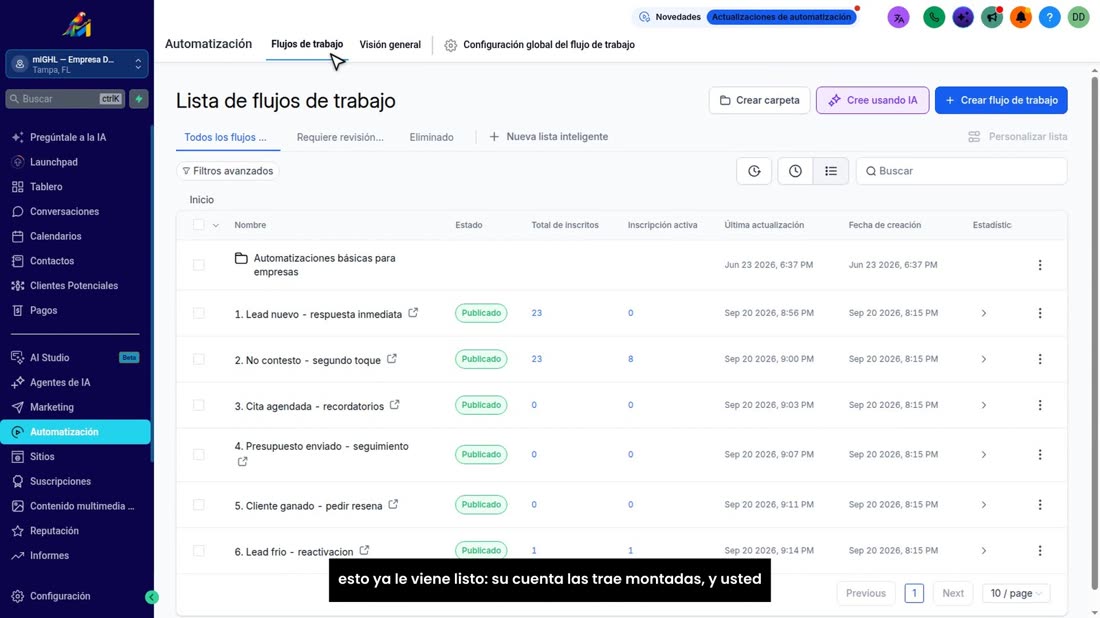Check the Lead frio workflow checkbox
This screenshot has width=1100, height=618.
199,551
